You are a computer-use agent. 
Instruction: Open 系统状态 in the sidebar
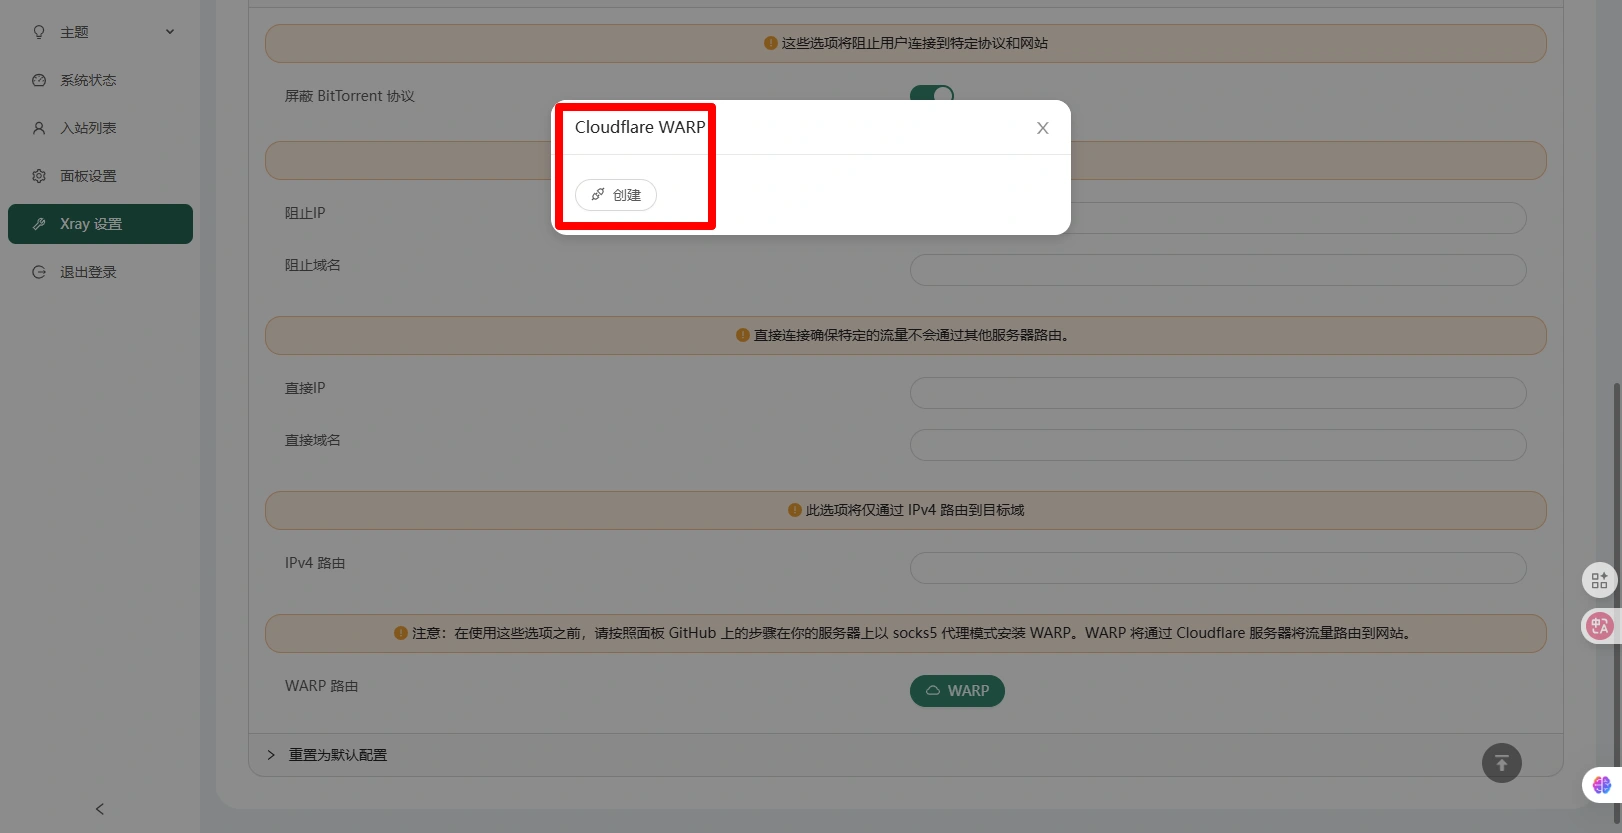tap(88, 80)
